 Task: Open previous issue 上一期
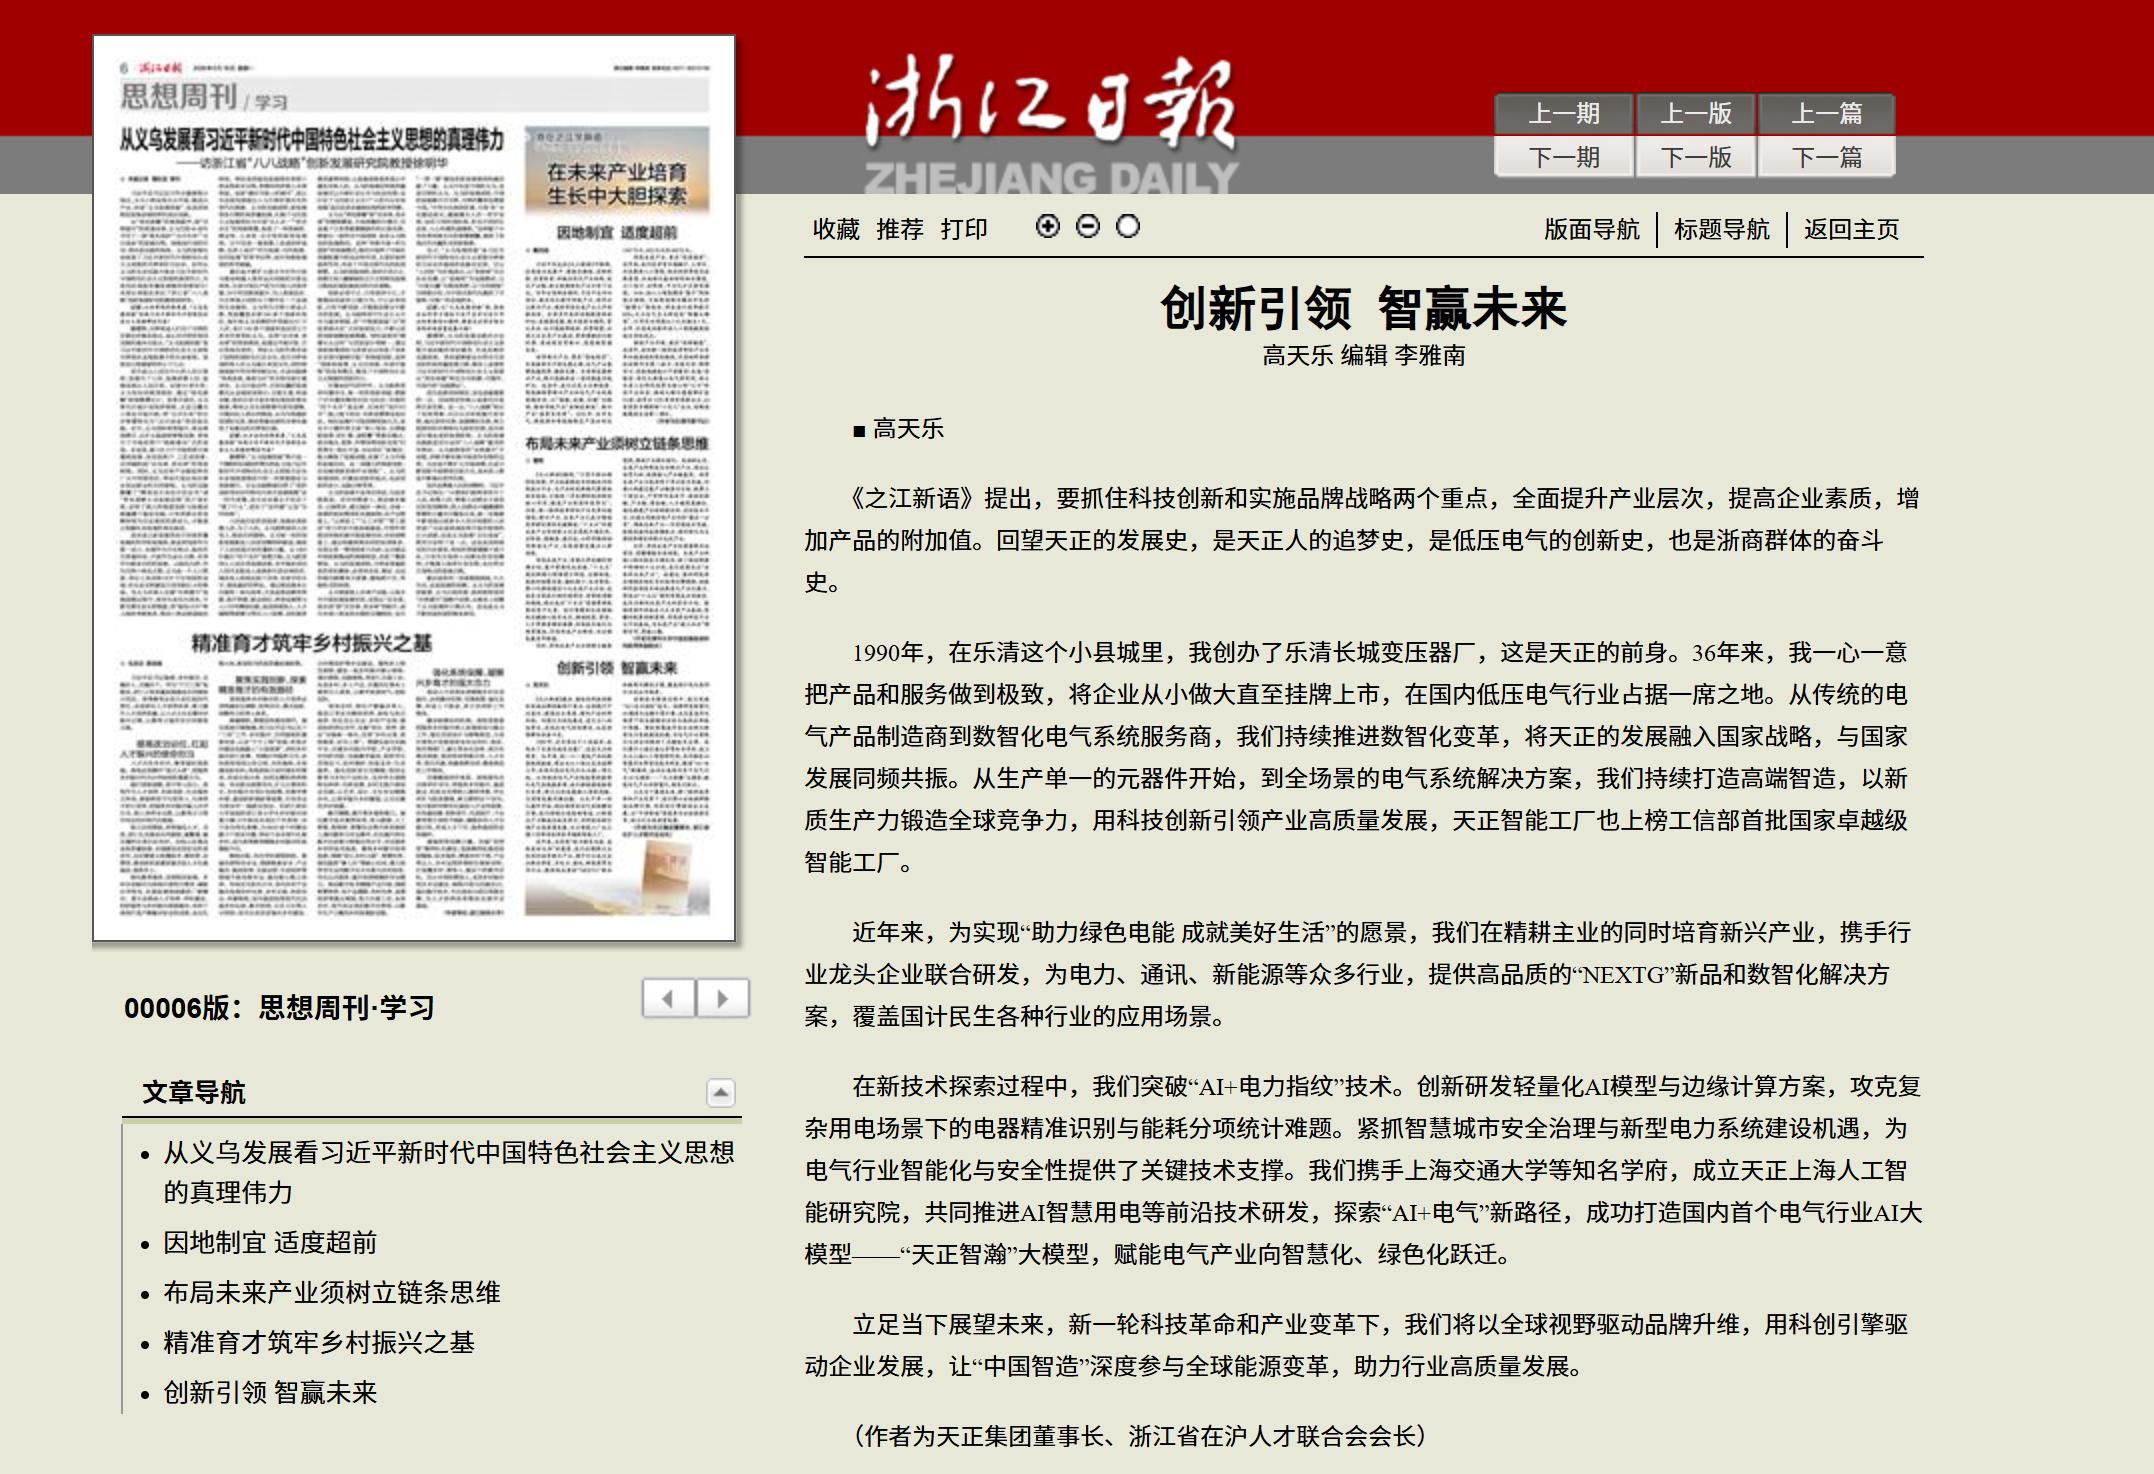1564,114
